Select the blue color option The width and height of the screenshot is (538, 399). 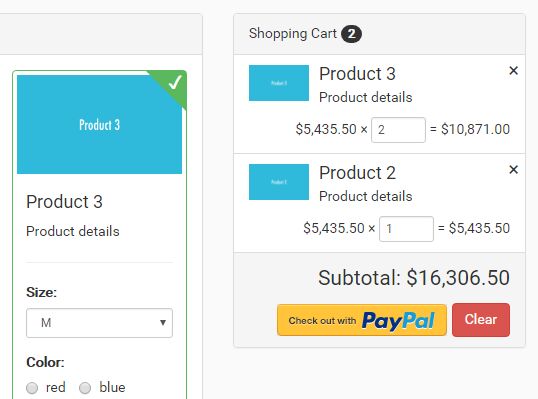85,388
